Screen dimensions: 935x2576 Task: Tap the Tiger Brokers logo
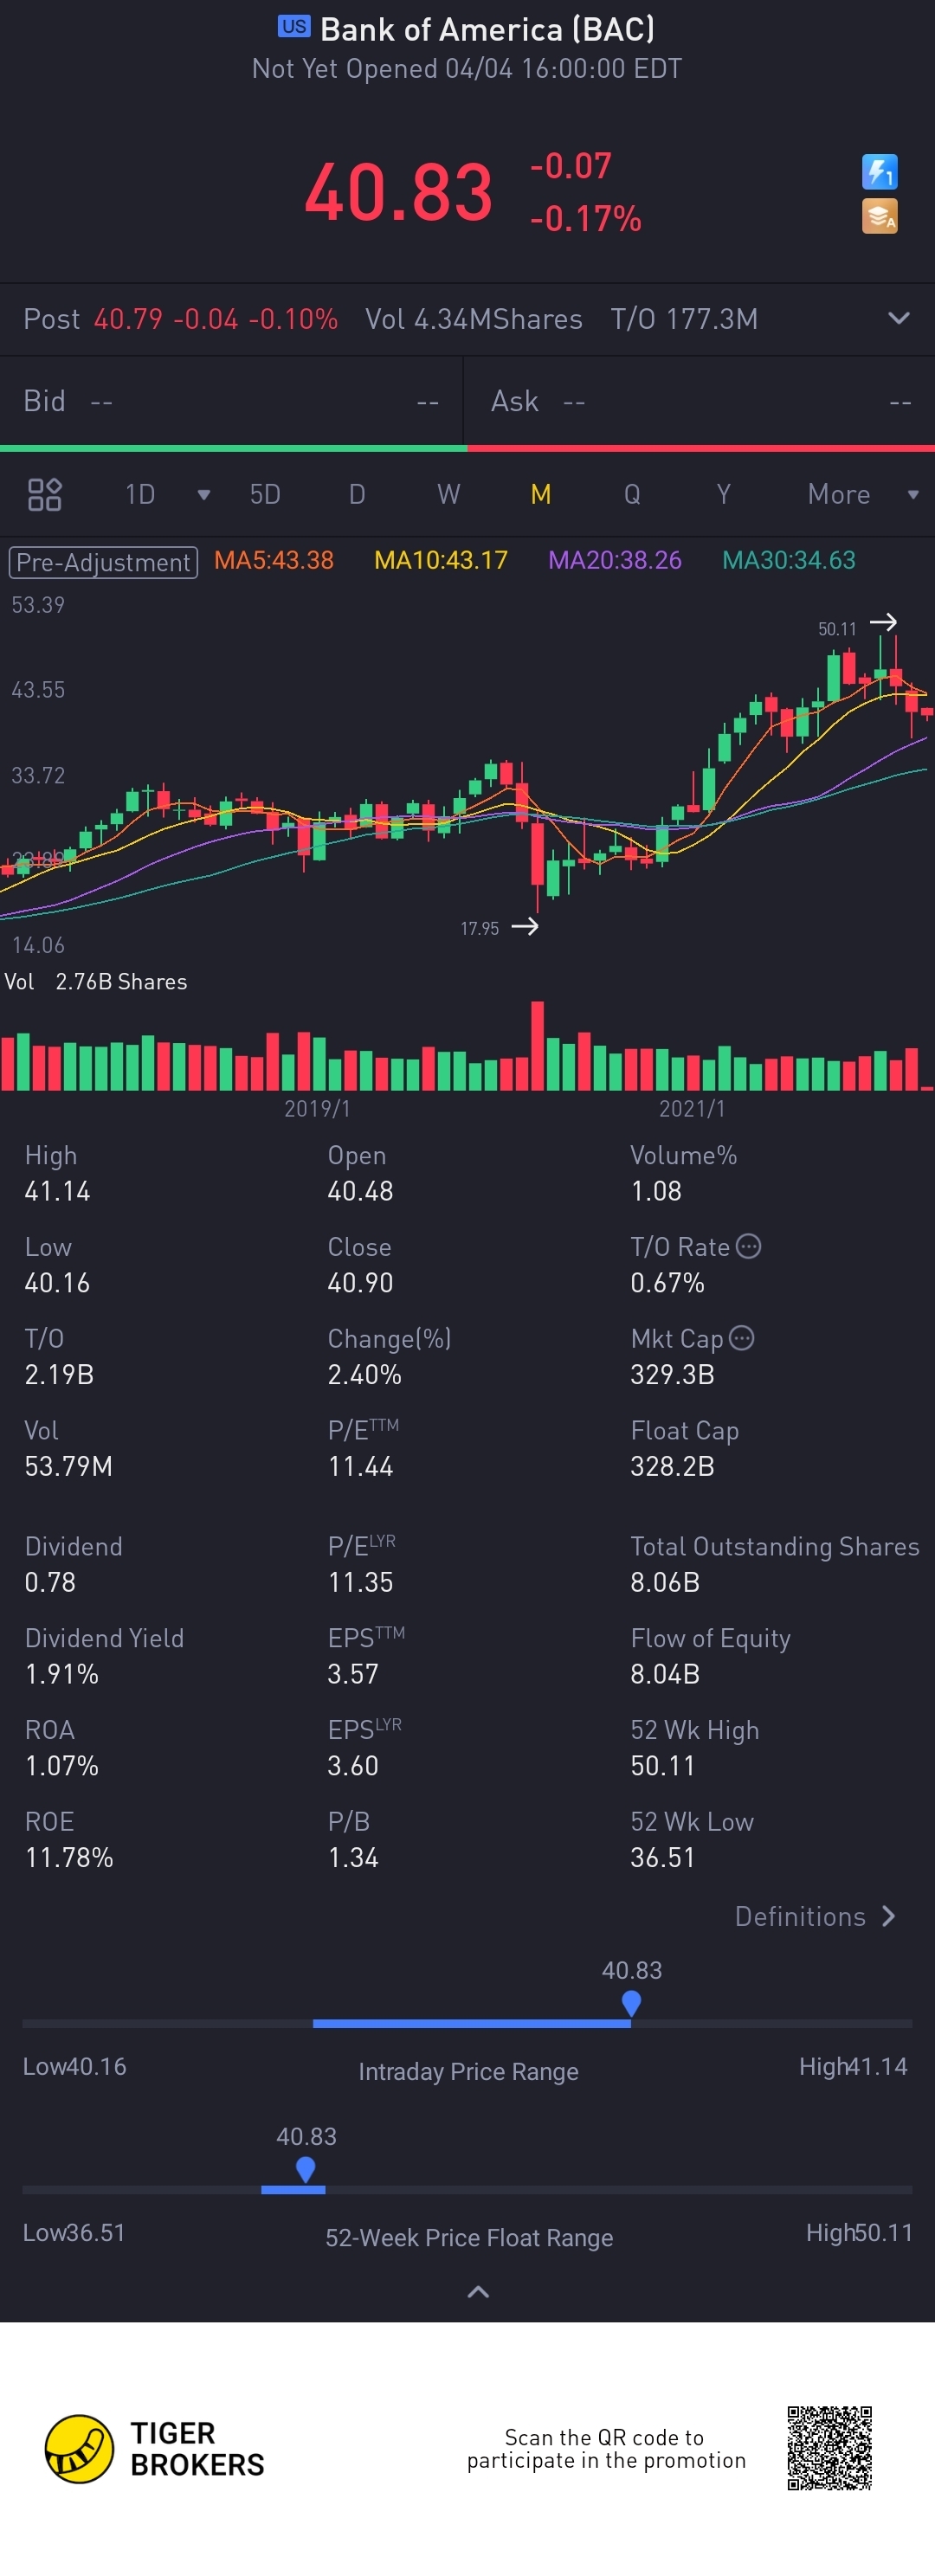[x=80, y=2448]
